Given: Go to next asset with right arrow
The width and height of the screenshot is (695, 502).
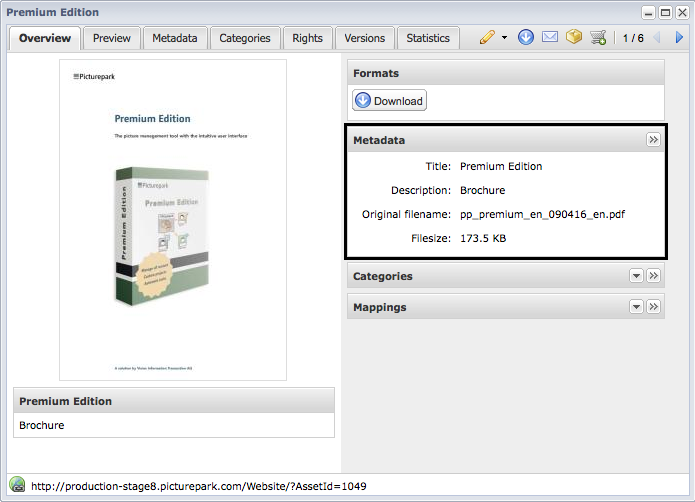Looking at the screenshot, I should [679, 38].
